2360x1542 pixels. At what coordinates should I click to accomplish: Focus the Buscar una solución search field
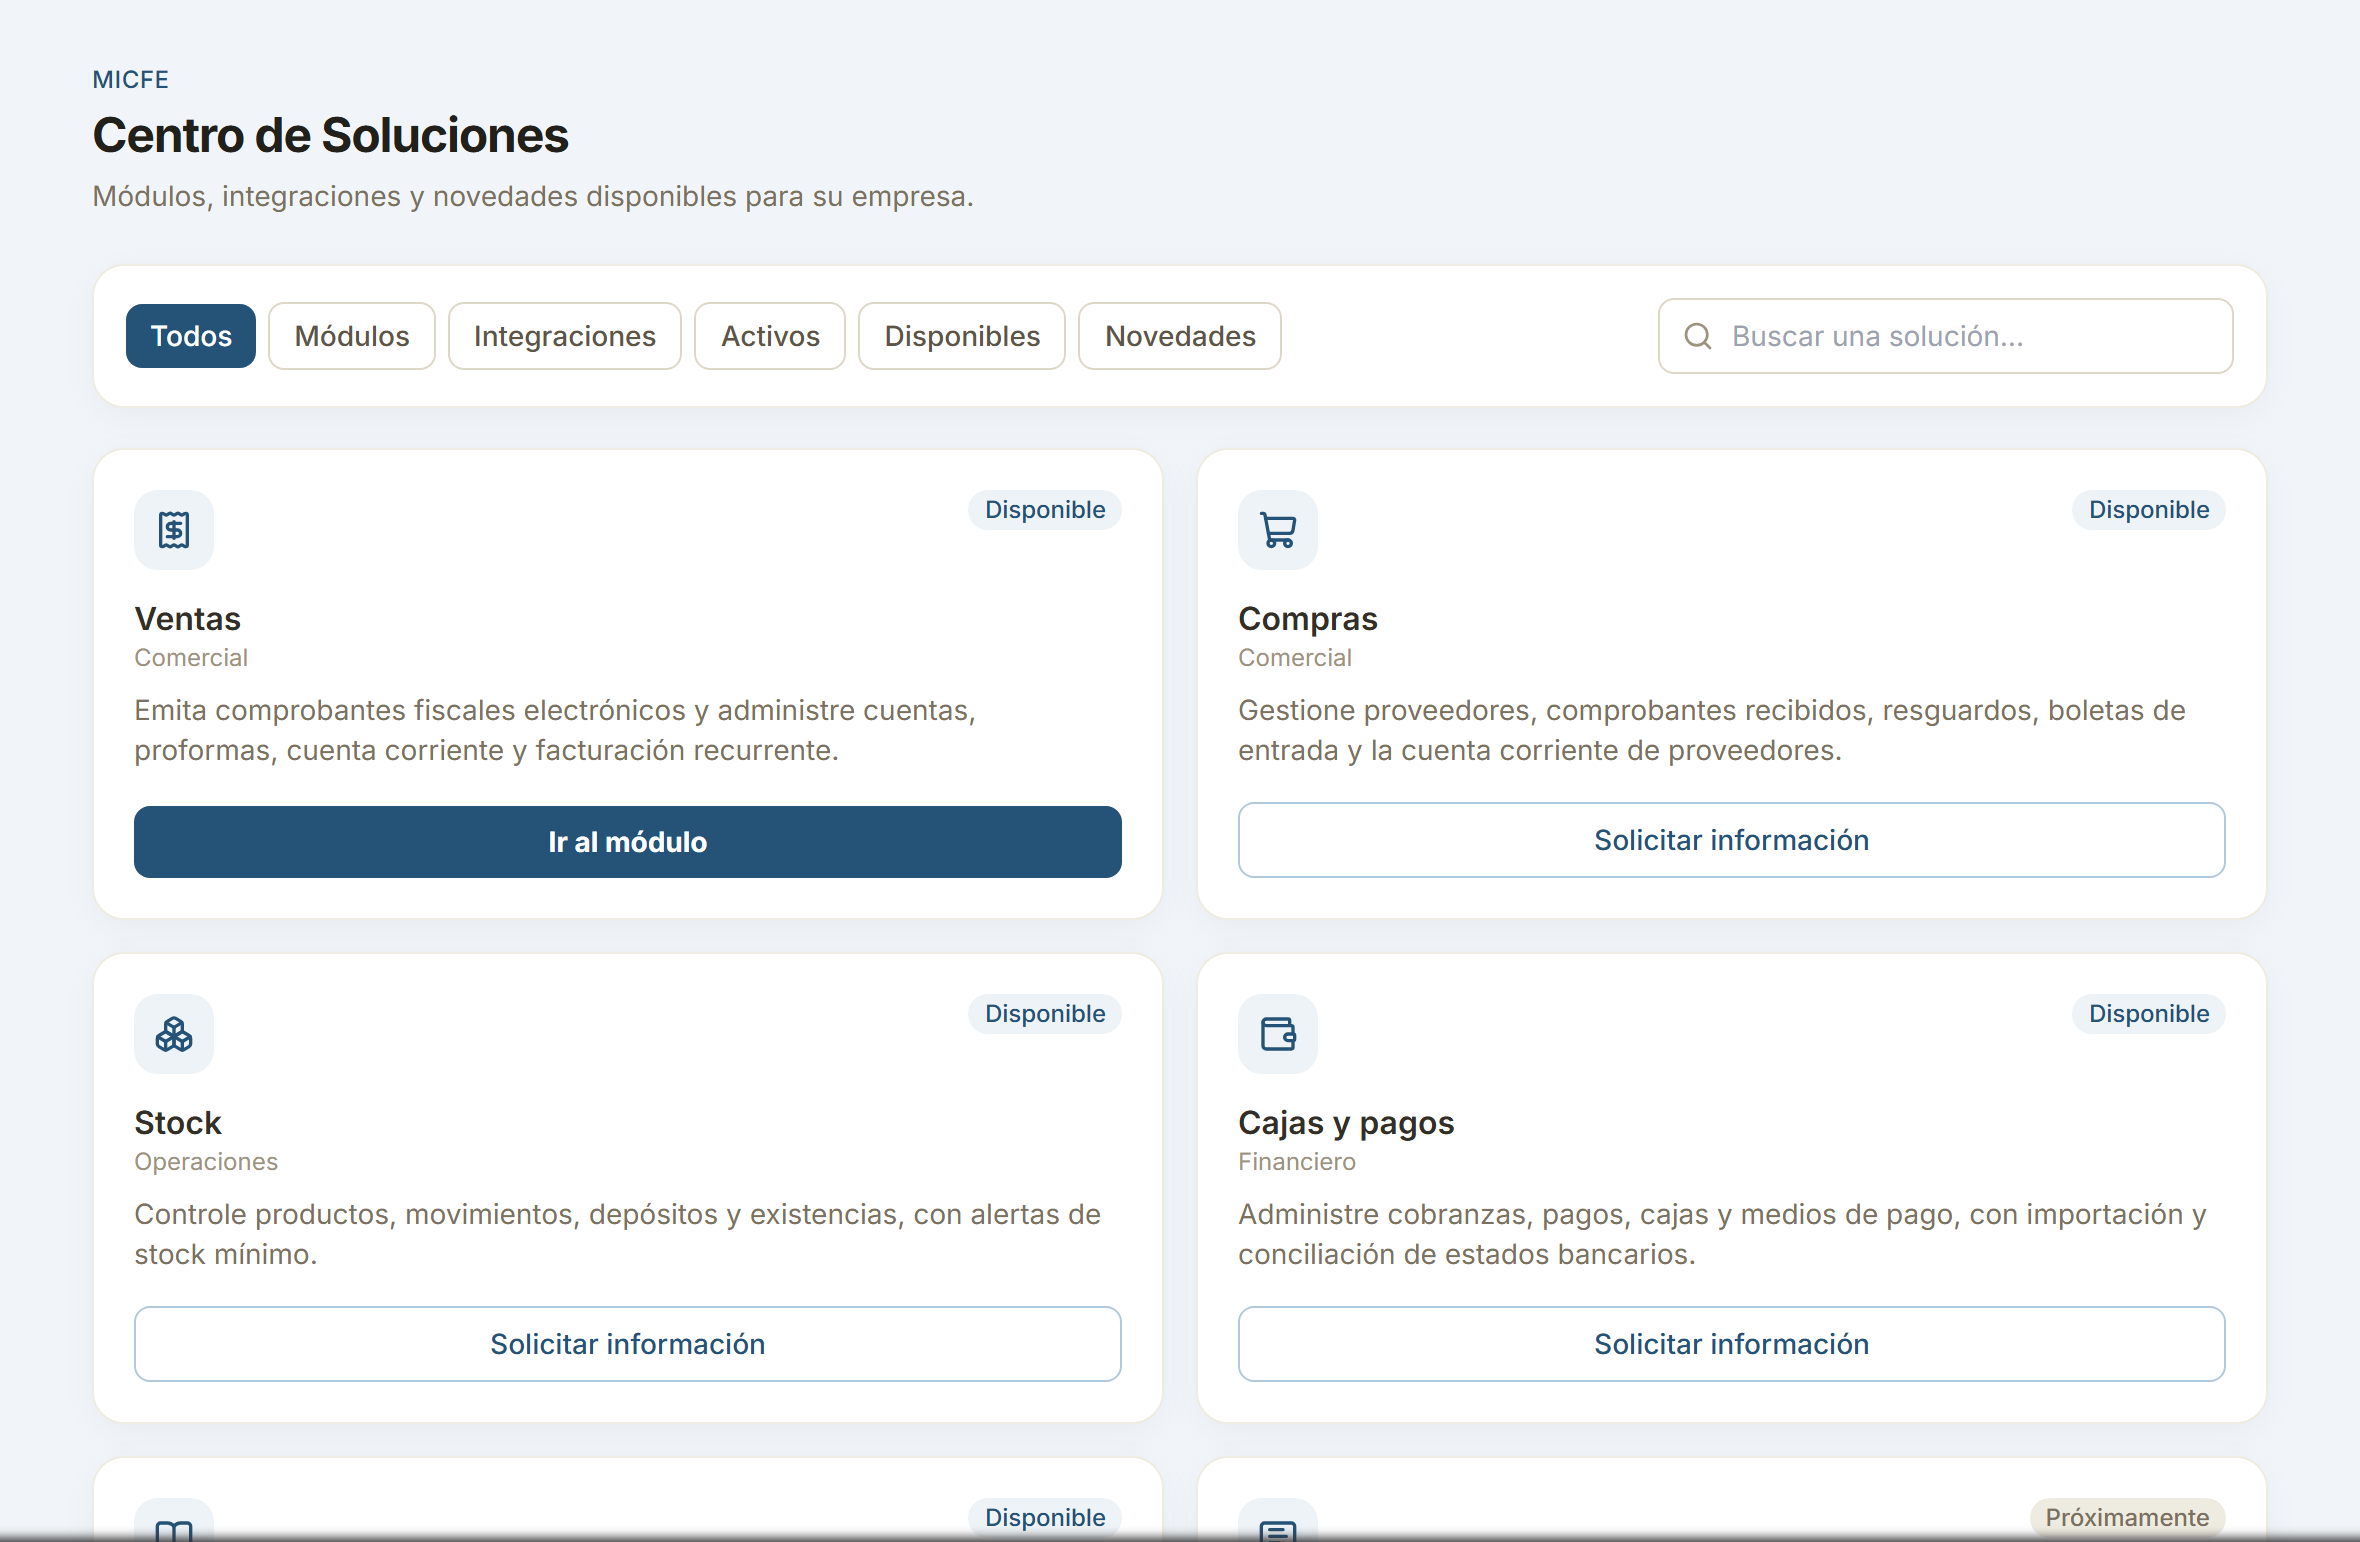pyautogui.click(x=1946, y=336)
